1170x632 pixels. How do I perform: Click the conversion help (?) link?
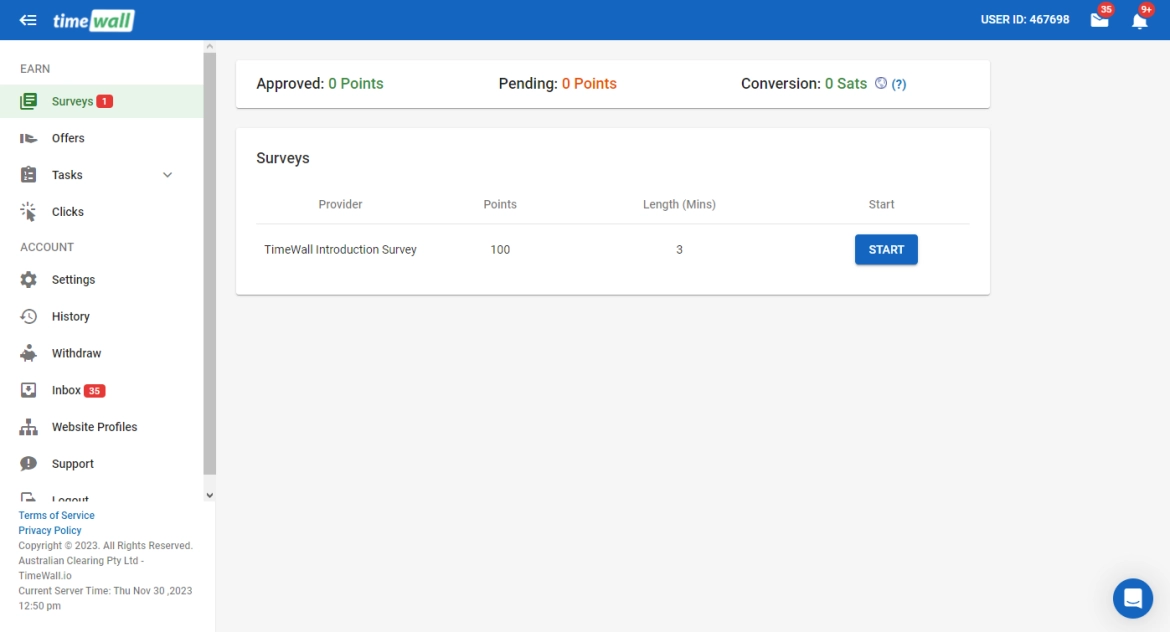899,85
